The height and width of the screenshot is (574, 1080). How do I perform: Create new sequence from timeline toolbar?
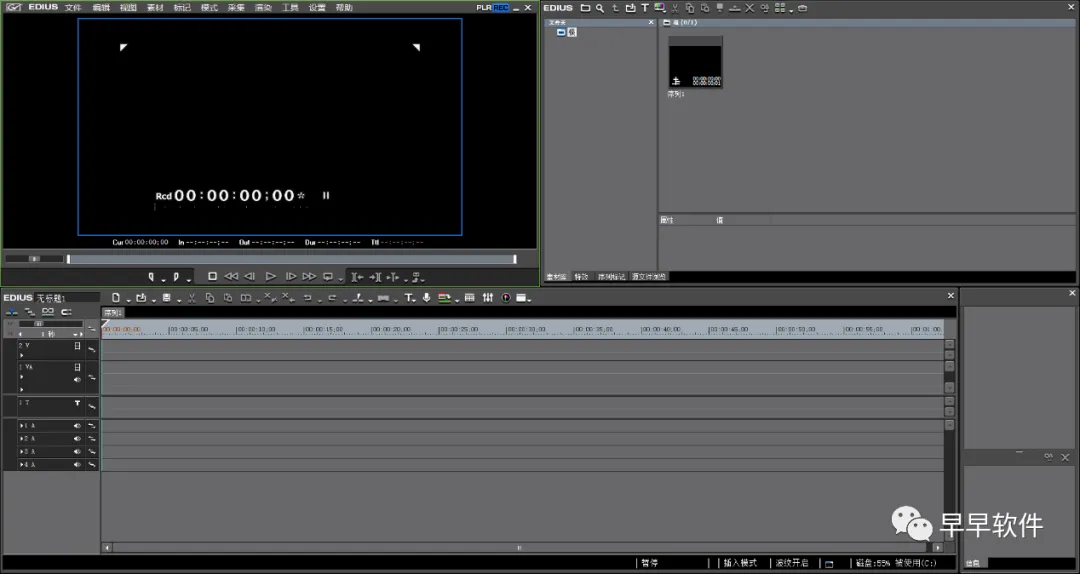[116, 298]
